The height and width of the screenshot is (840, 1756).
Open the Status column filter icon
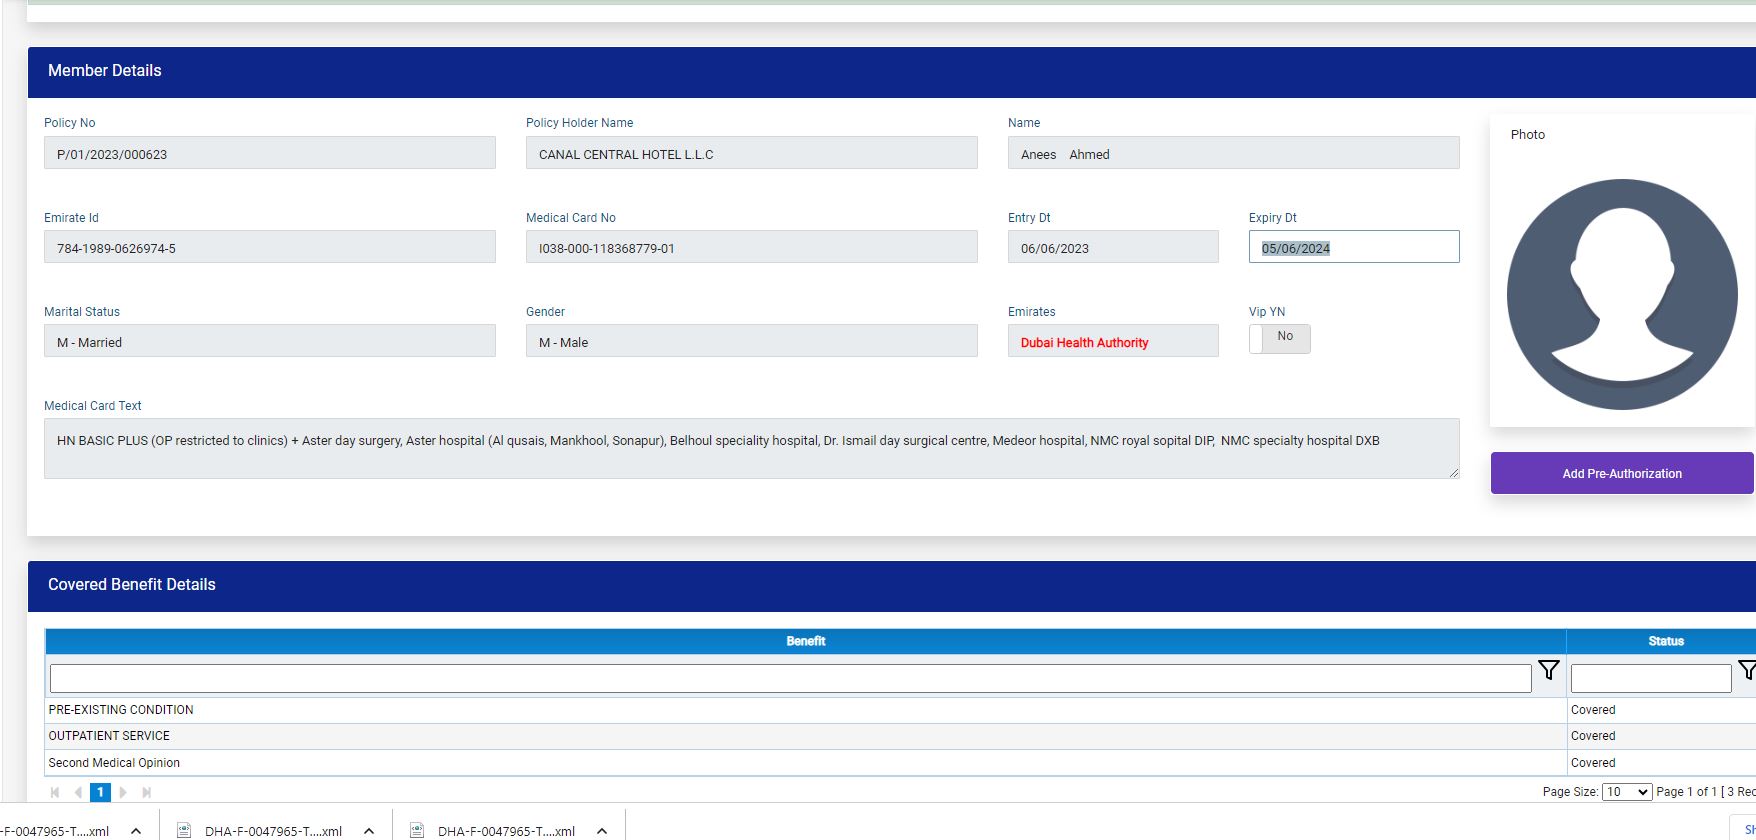(1748, 671)
